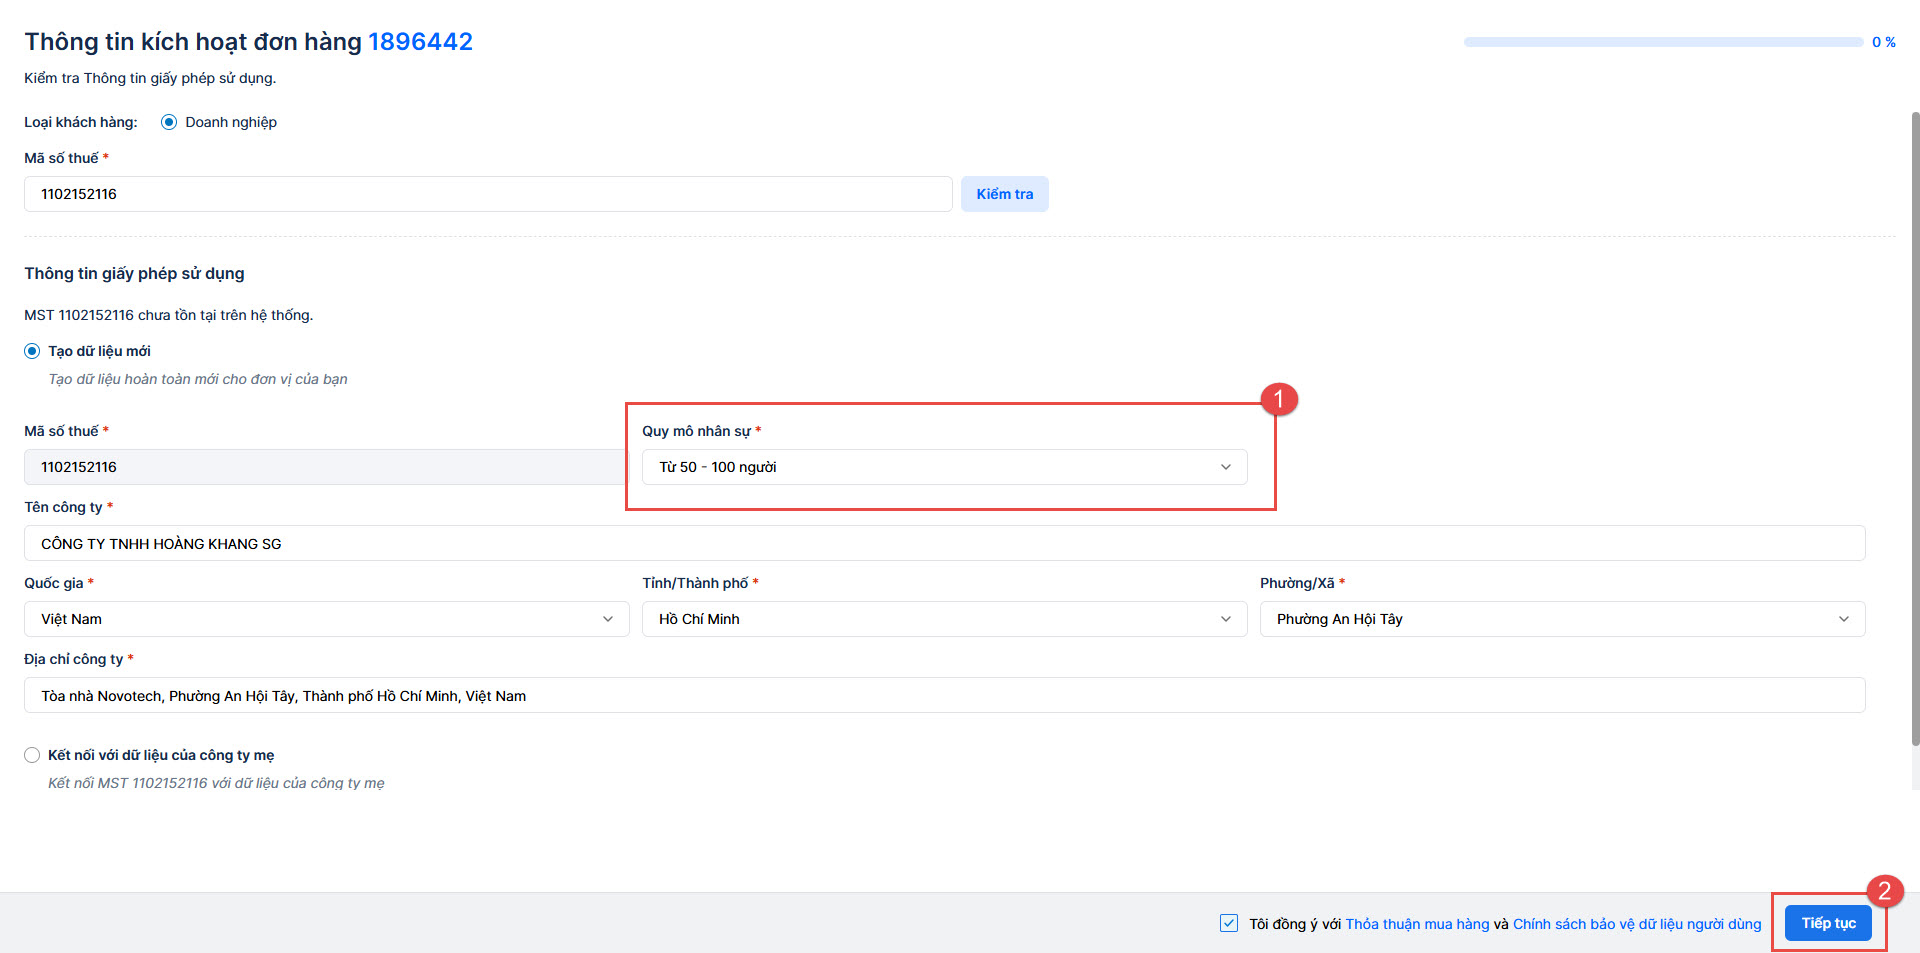
Task: Open the Tỉnh/Thành phố dropdown
Action: click(944, 619)
